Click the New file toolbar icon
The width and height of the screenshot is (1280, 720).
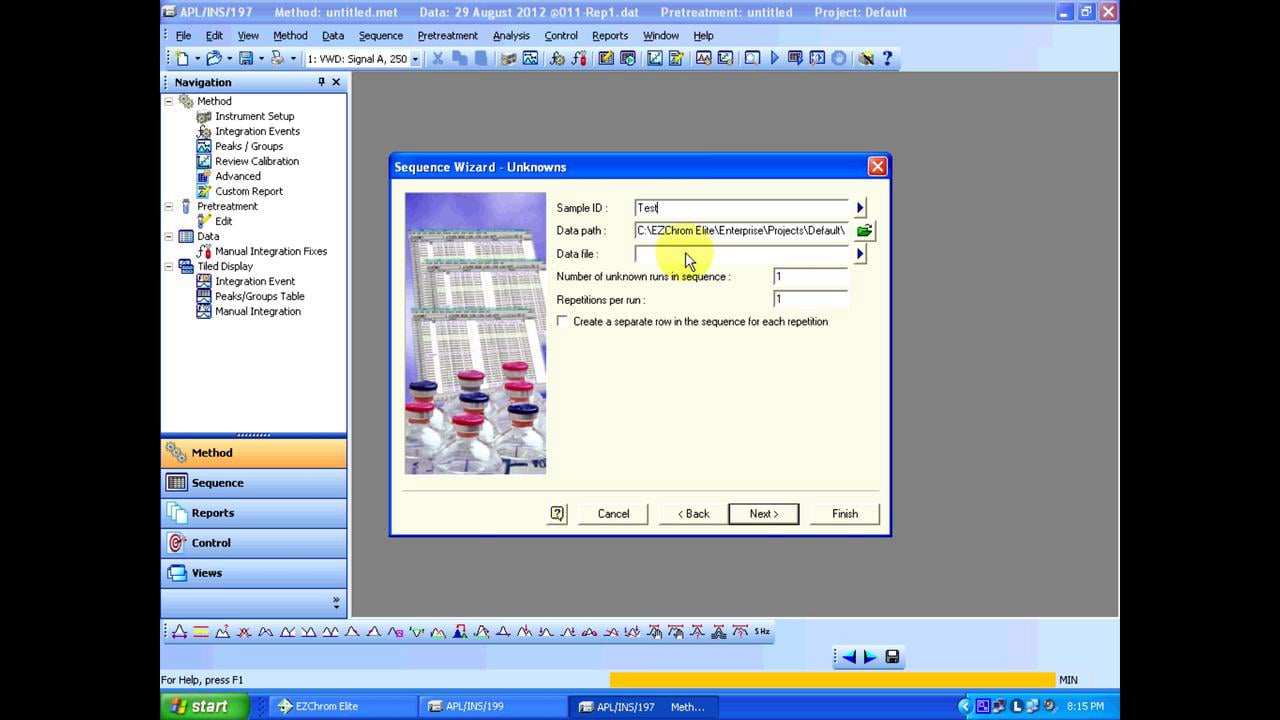tap(182, 59)
